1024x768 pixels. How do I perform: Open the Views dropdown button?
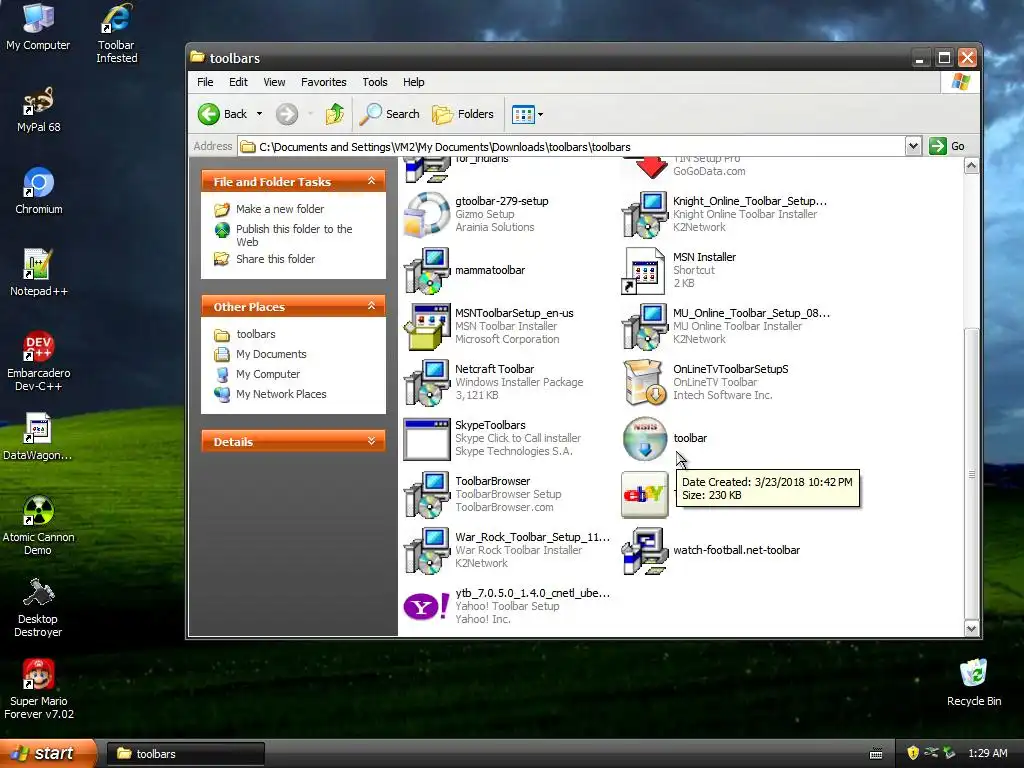[527, 115]
